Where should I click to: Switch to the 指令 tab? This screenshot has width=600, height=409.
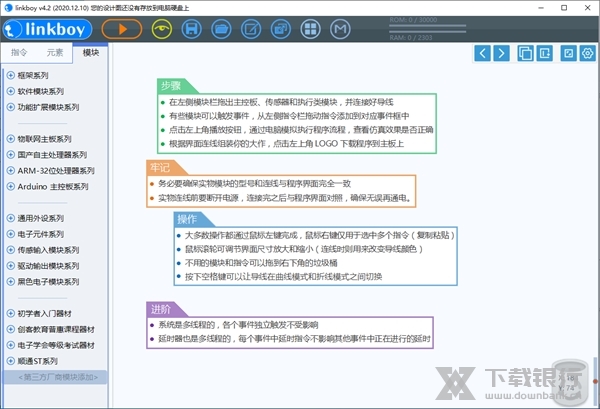(x=19, y=52)
